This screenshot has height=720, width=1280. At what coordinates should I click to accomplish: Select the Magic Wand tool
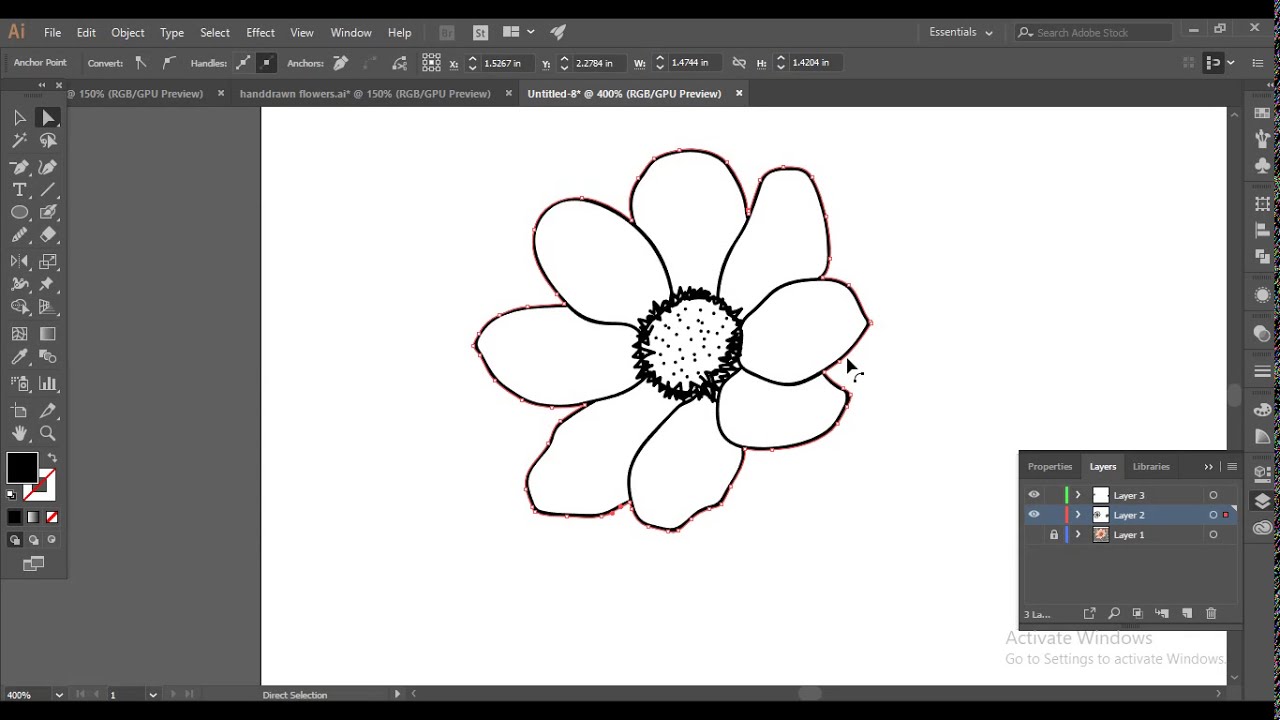(x=19, y=141)
